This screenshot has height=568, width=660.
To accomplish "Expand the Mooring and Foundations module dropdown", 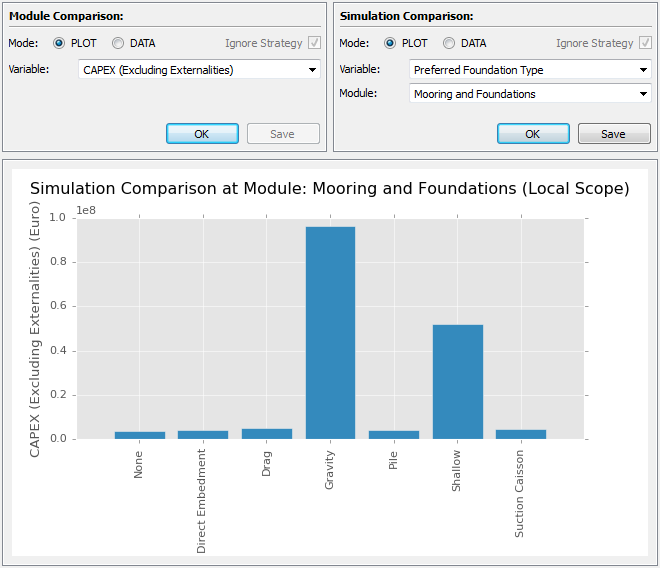I will 530,94.
